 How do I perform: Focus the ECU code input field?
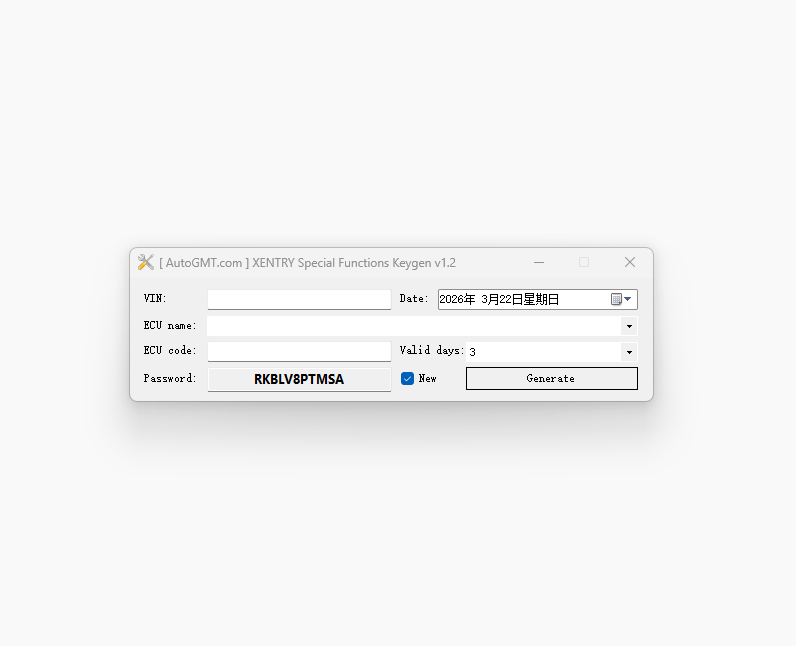[x=299, y=351]
